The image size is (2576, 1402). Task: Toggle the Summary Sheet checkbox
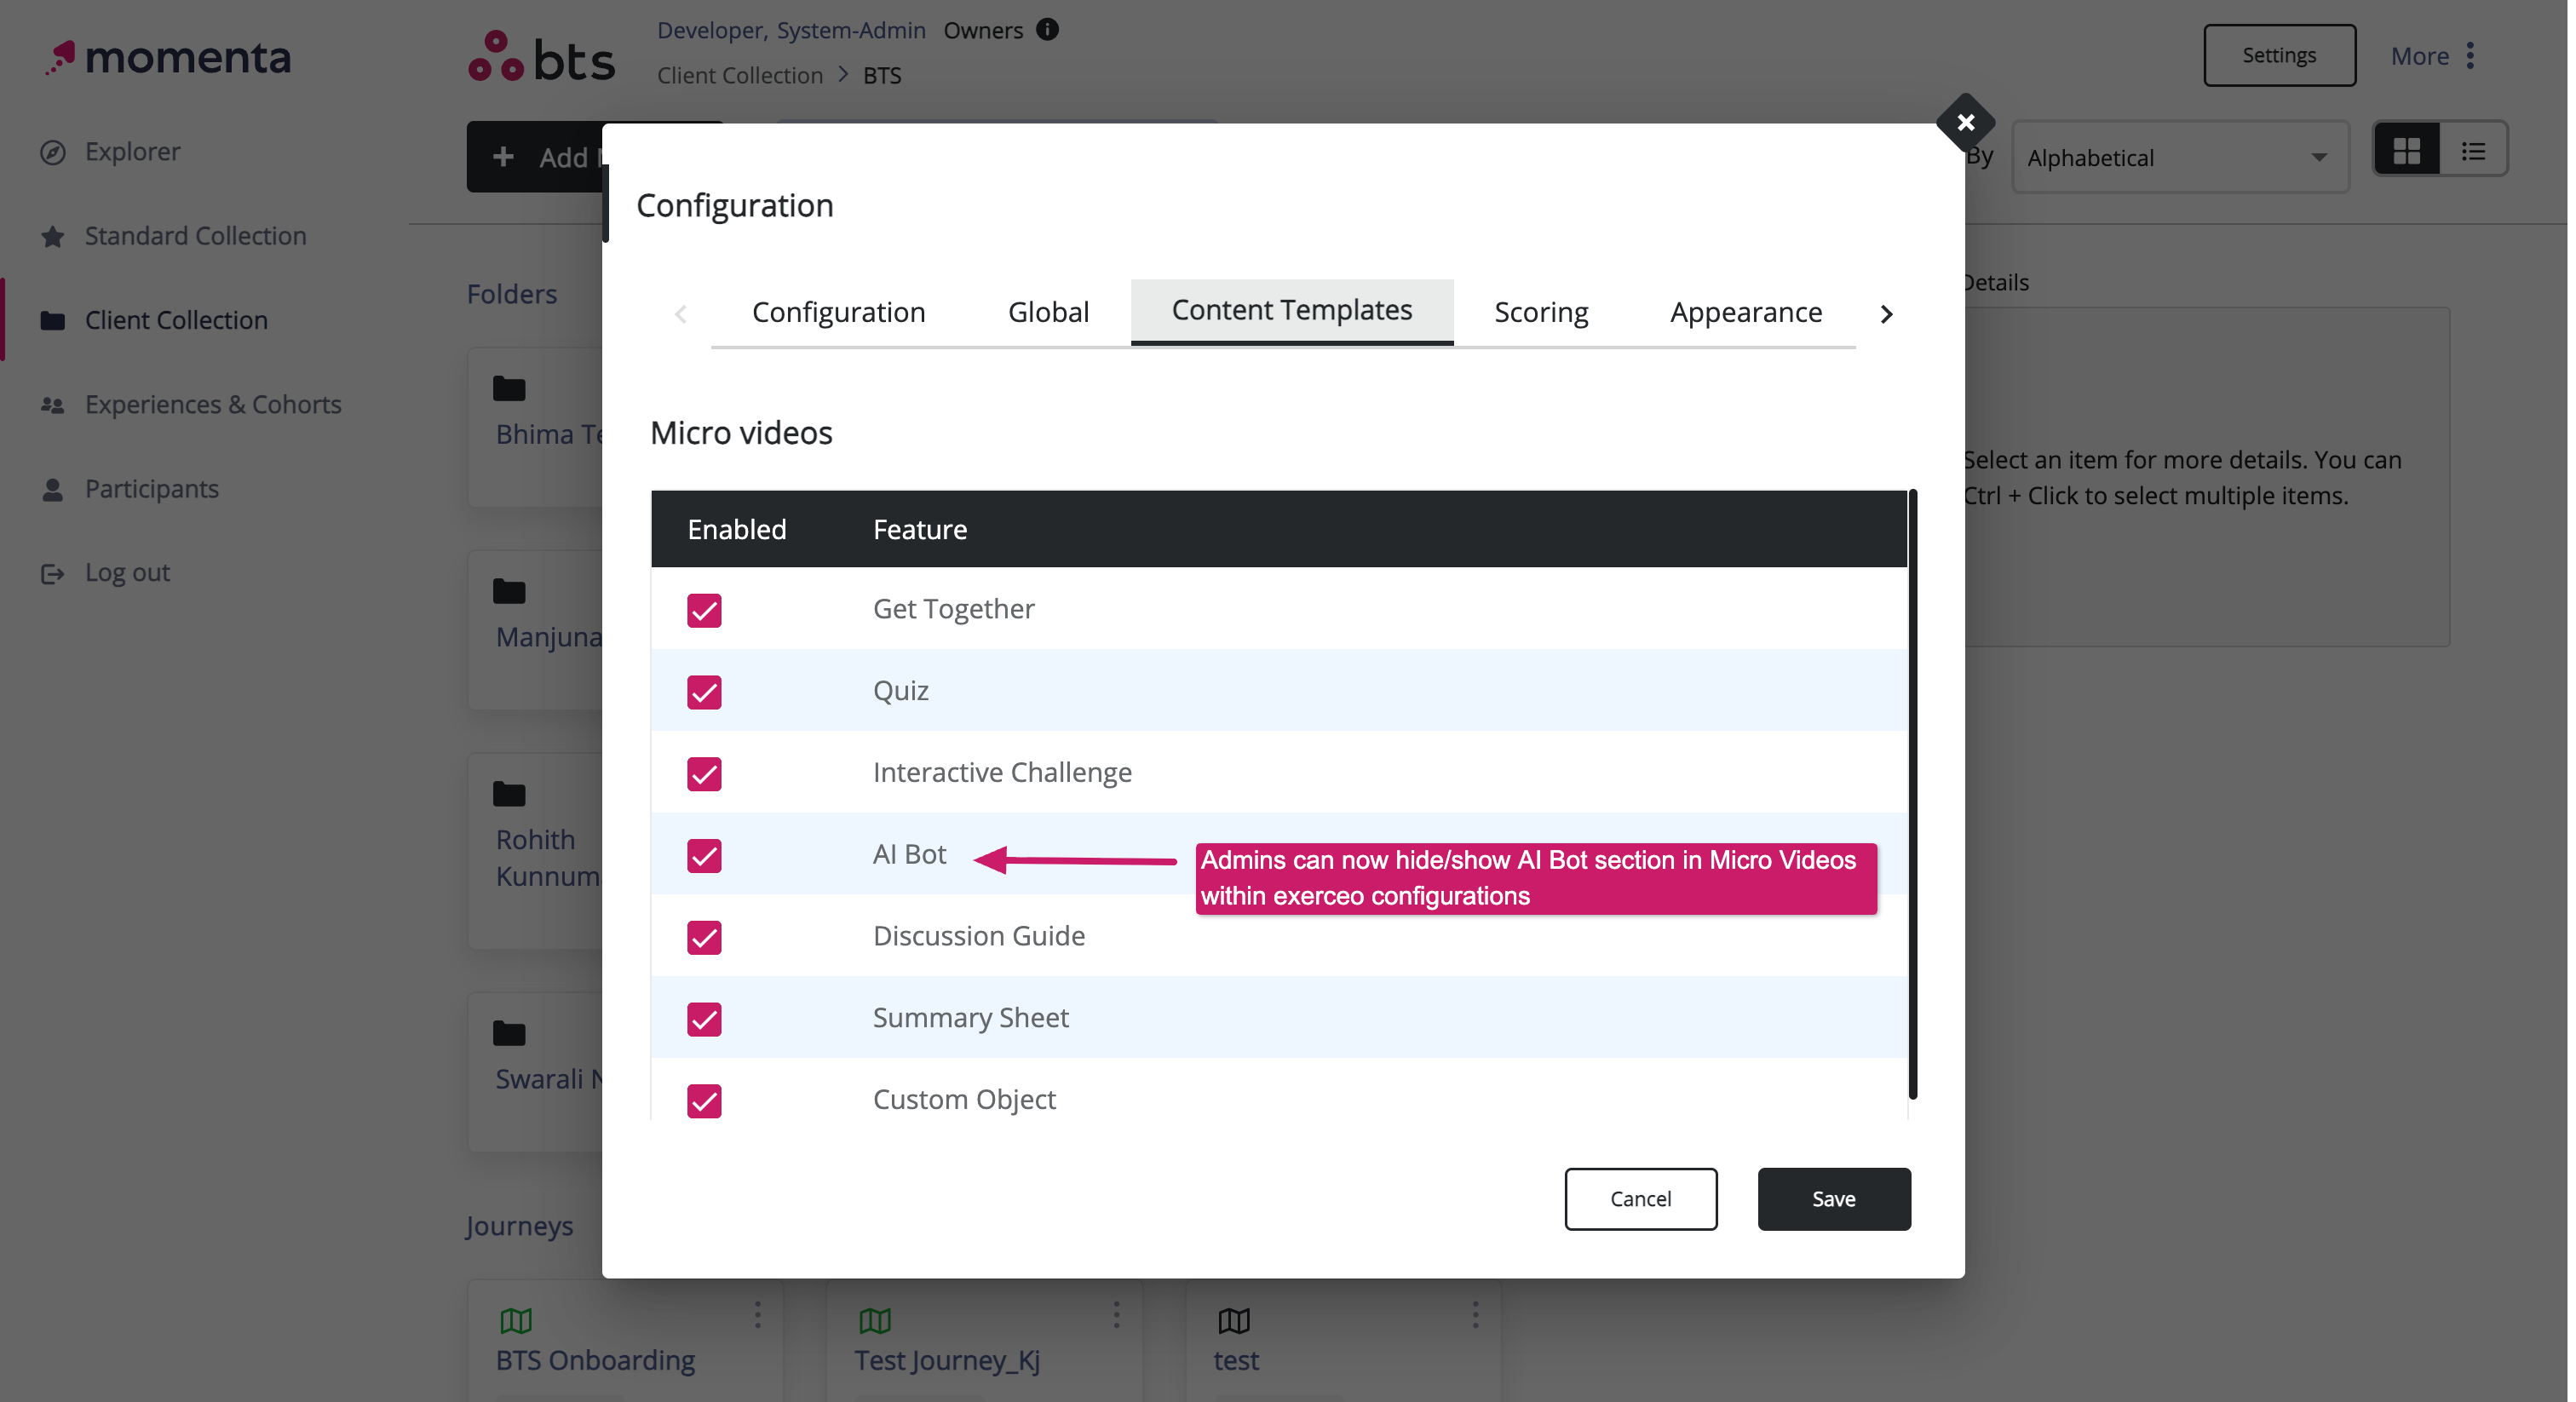coord(704,1019)
